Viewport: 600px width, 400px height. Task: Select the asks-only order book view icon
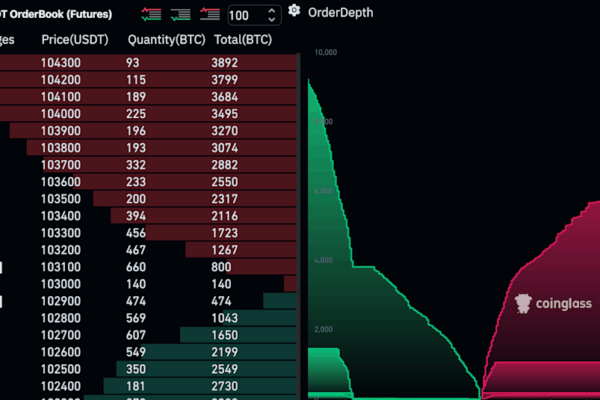click(210, 15)
